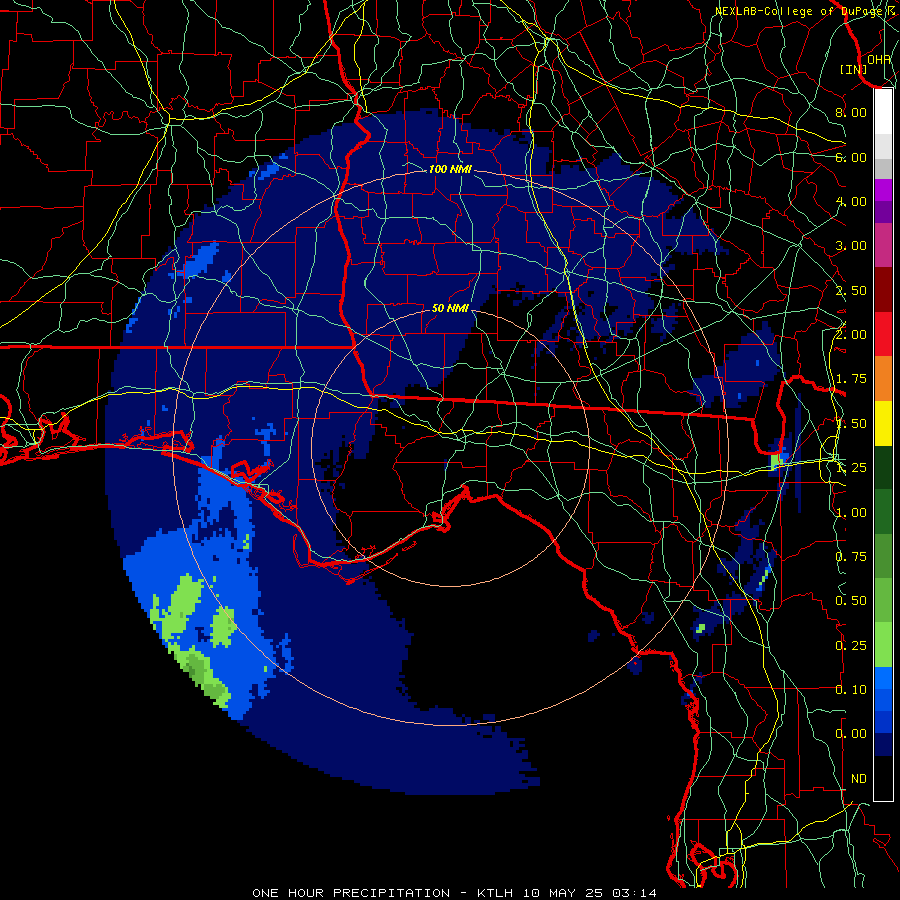Pick the pink legend swatch near 3.00
The image size is (900, 900).
(883, 245)
